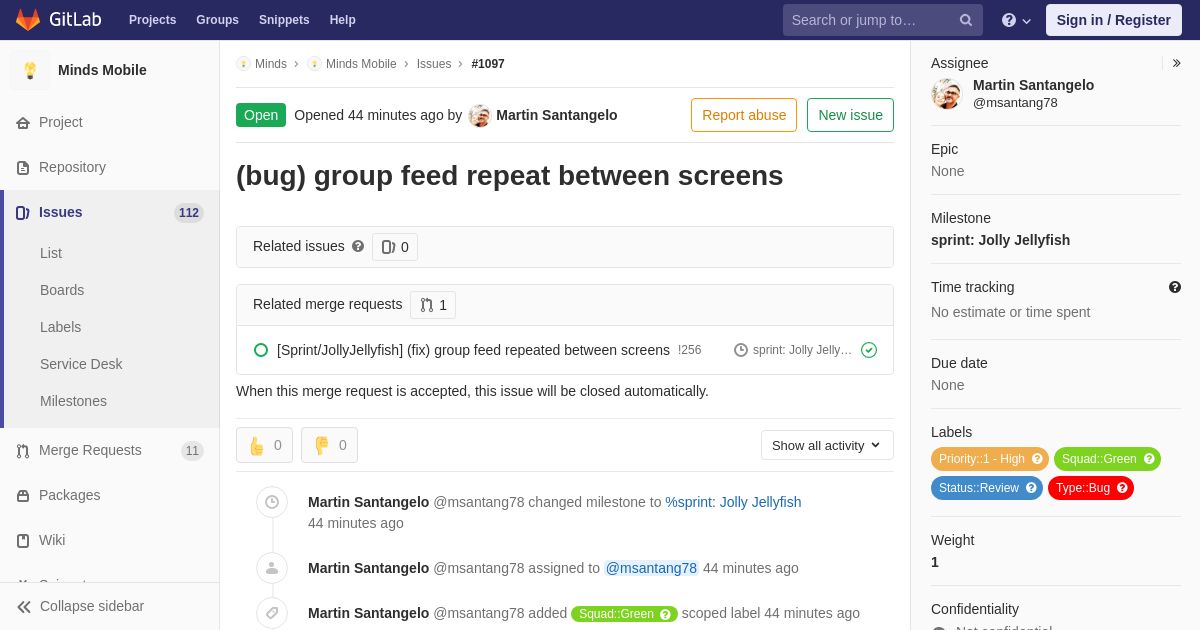
Task: Click the Related issues help icon
Action: (358, 246)
